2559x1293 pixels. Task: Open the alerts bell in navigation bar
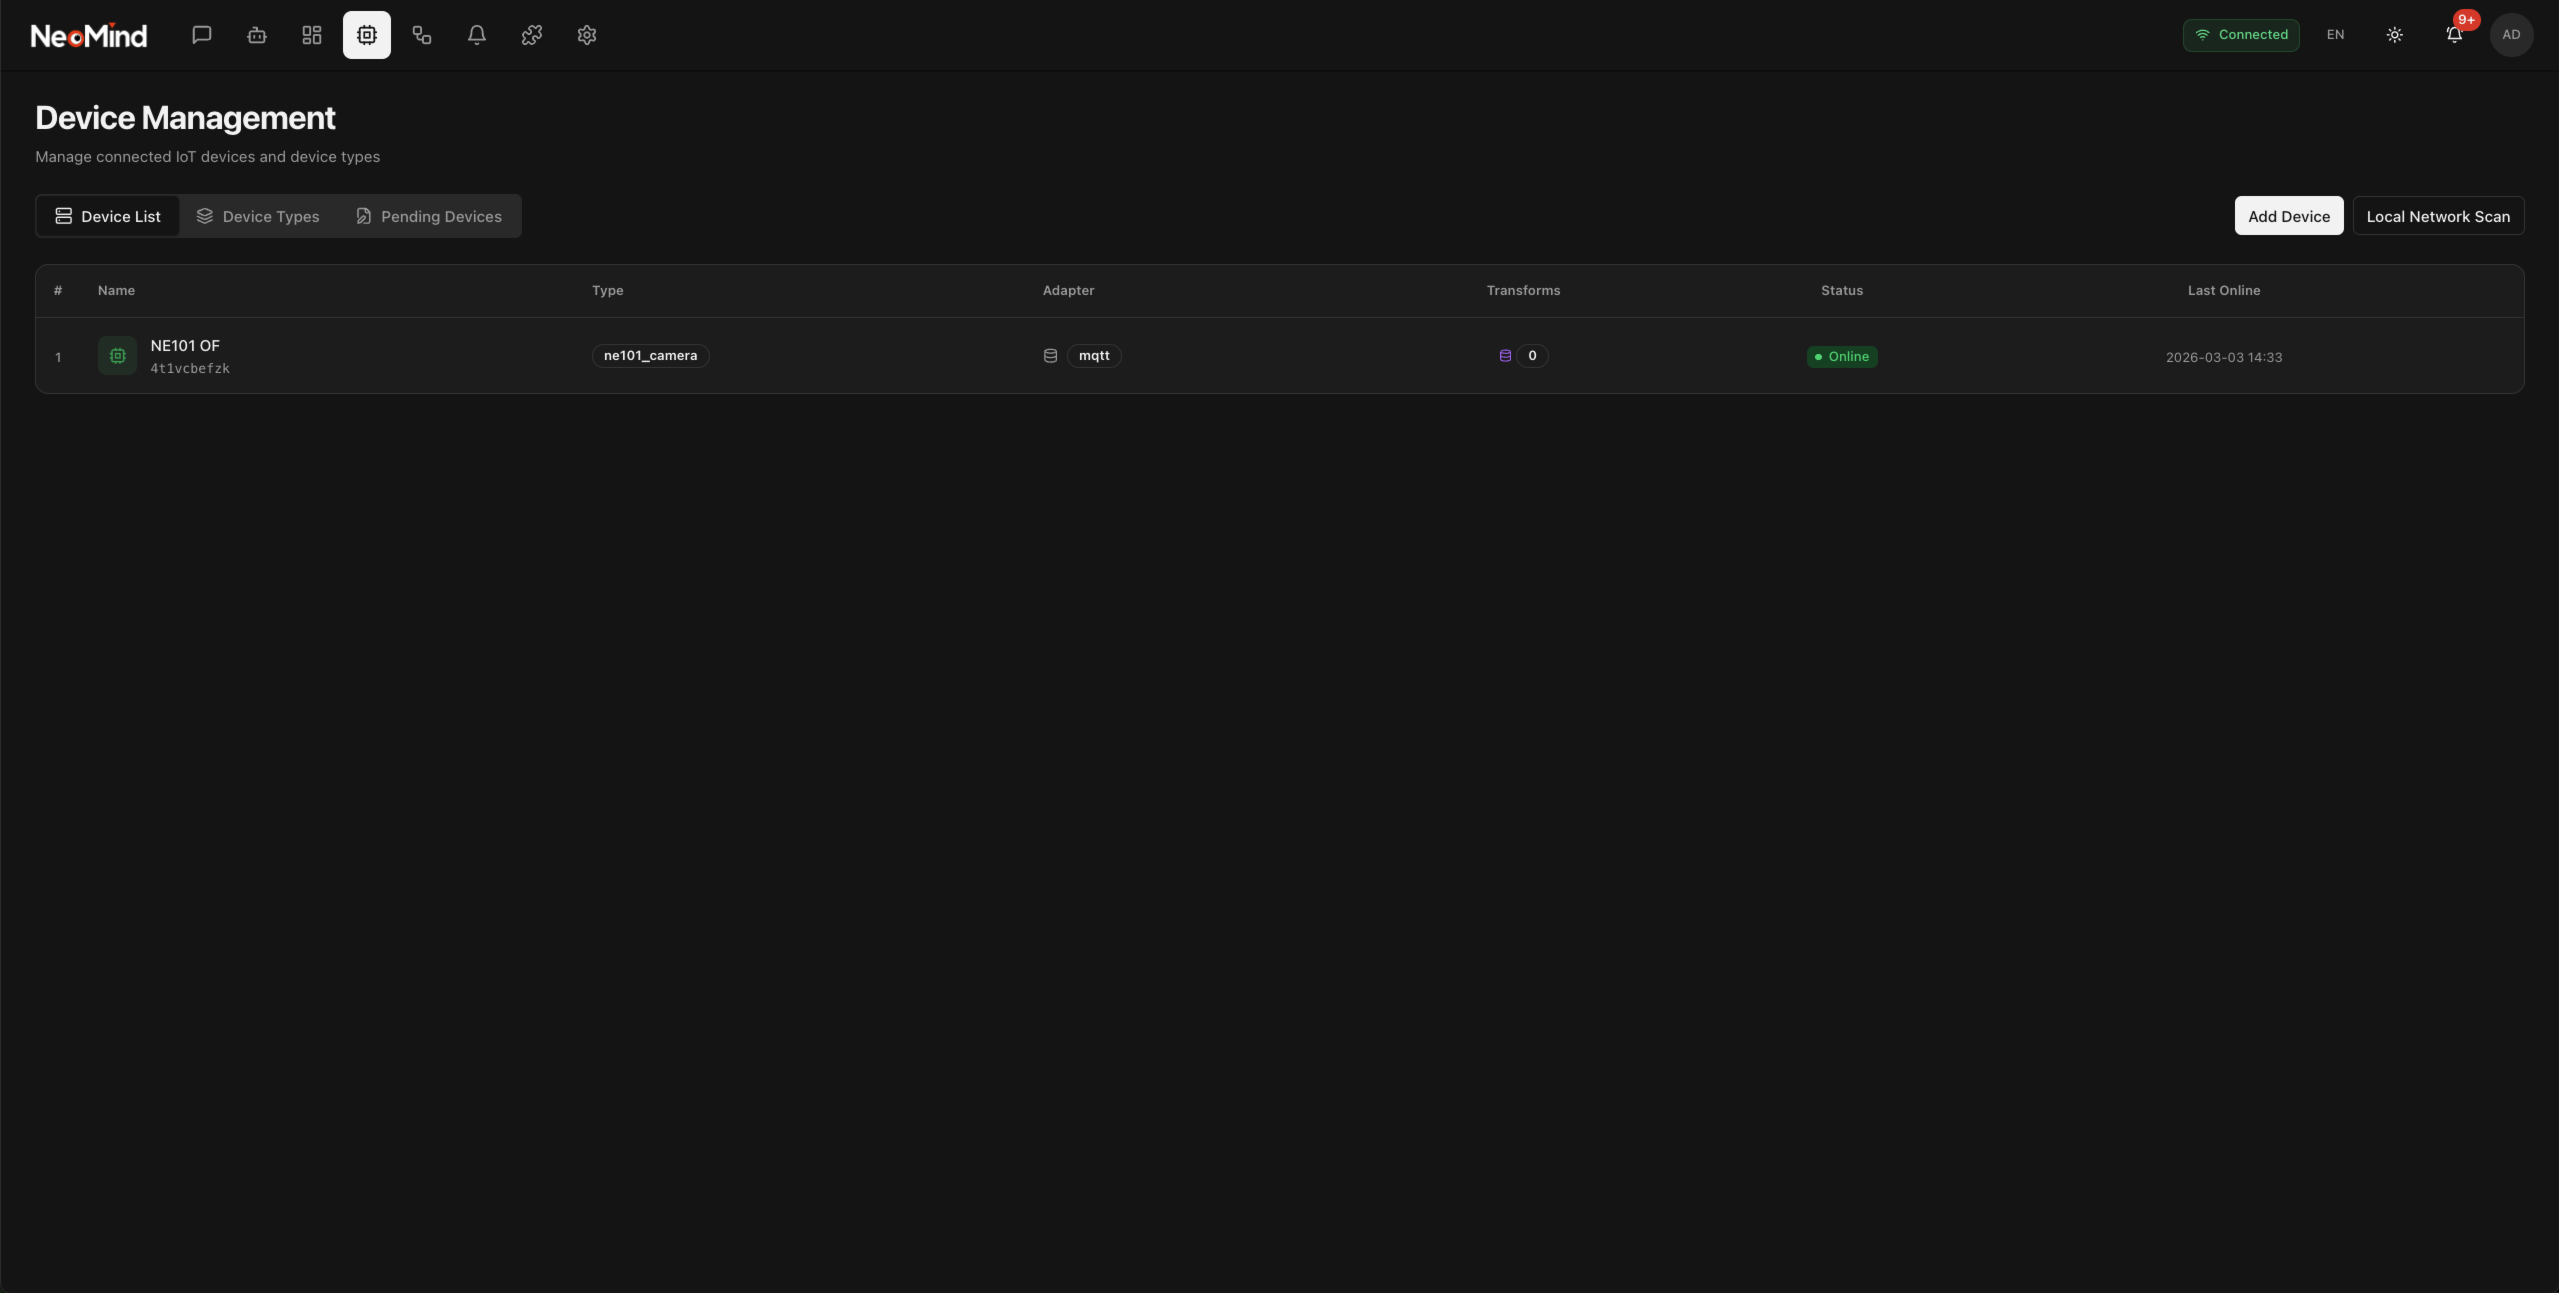coord(477,35)
